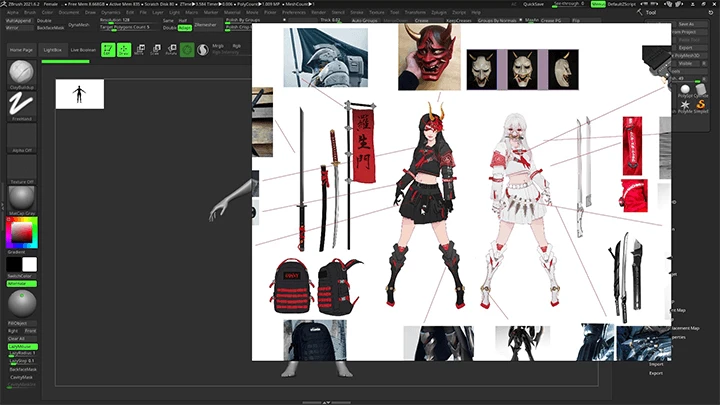
Task: Click bottom tray divider arrows
Action: coord(326,402)
